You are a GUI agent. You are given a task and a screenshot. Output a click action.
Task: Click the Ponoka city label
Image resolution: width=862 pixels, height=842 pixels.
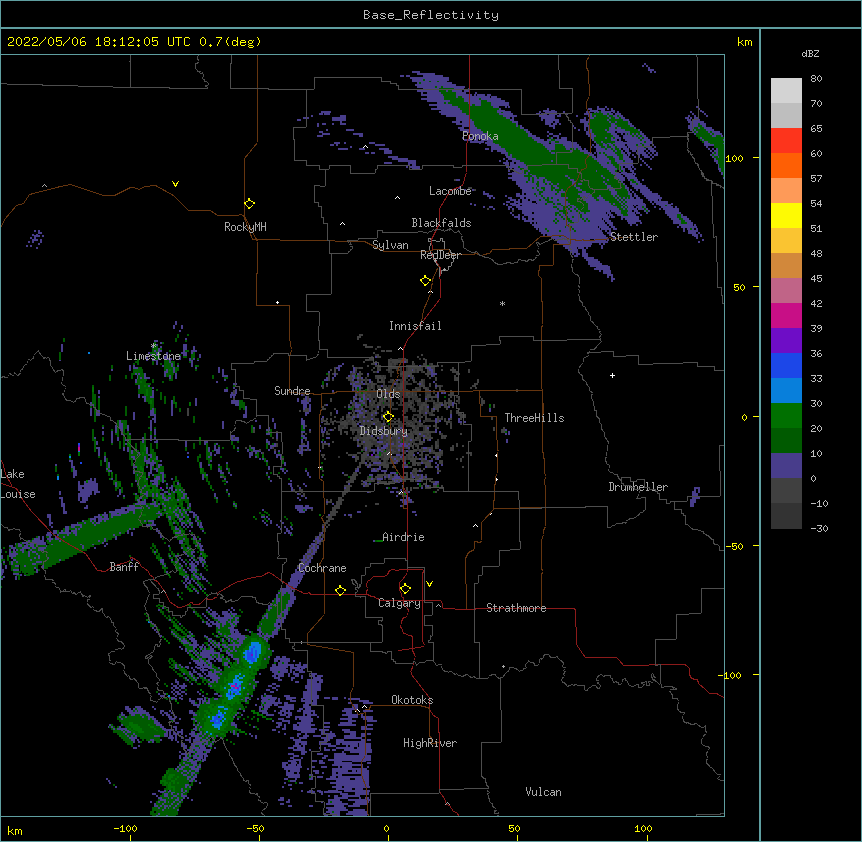point(480,136)
